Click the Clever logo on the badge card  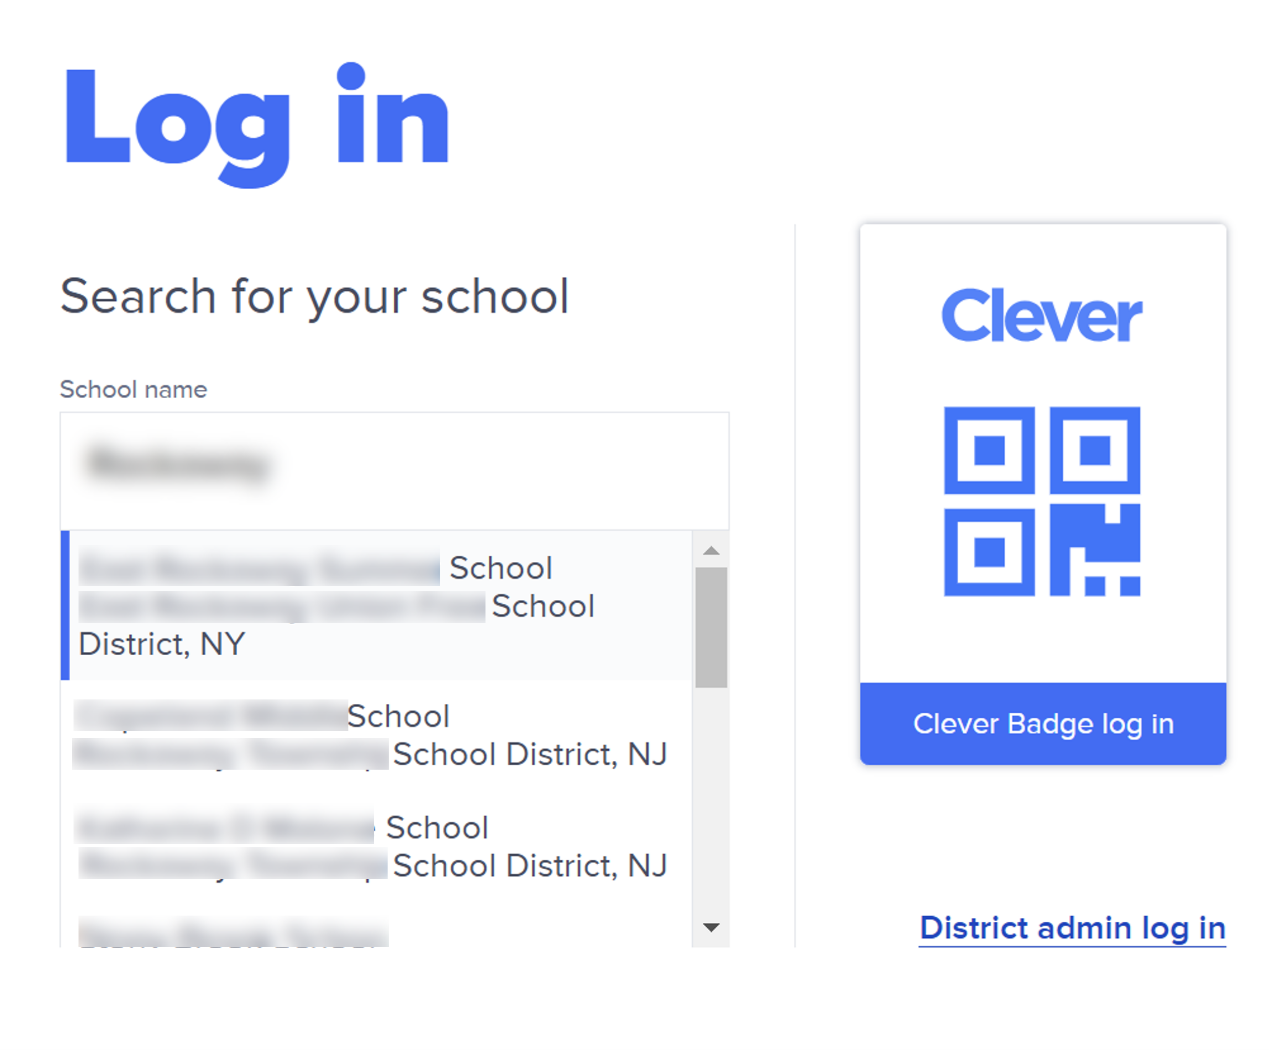pyautogui.click(x=1041, y=316)
